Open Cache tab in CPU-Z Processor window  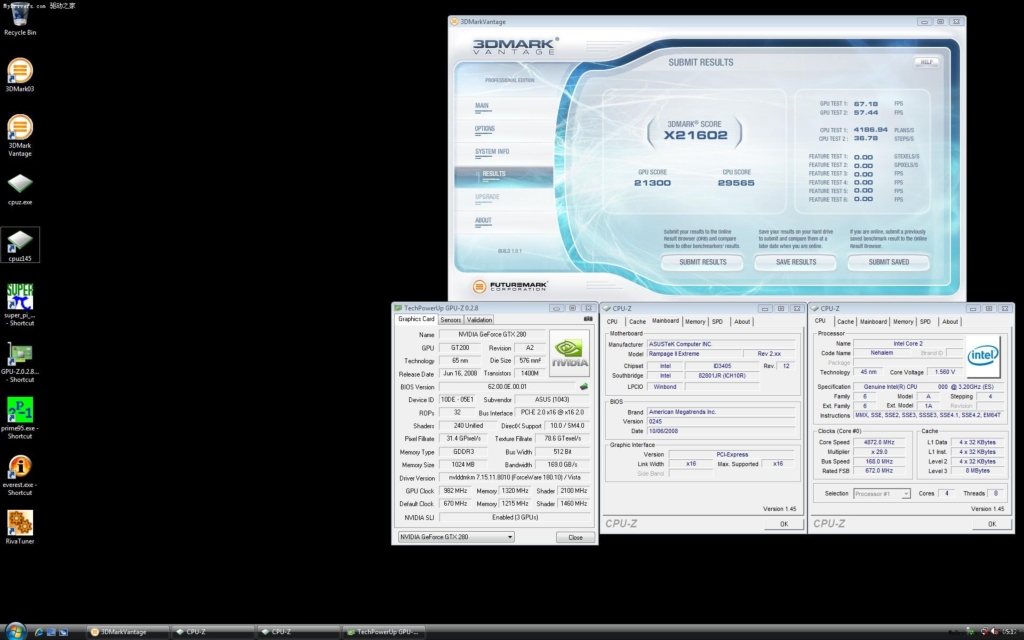pos(845,321)
